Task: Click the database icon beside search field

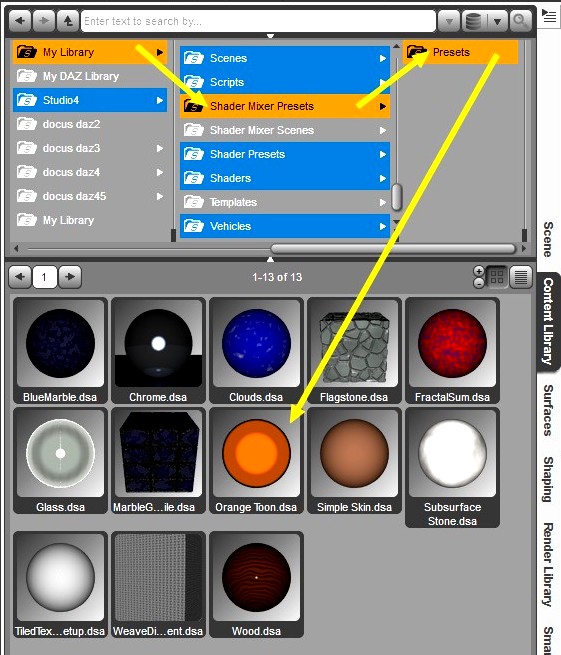Action: coord(473,20)
